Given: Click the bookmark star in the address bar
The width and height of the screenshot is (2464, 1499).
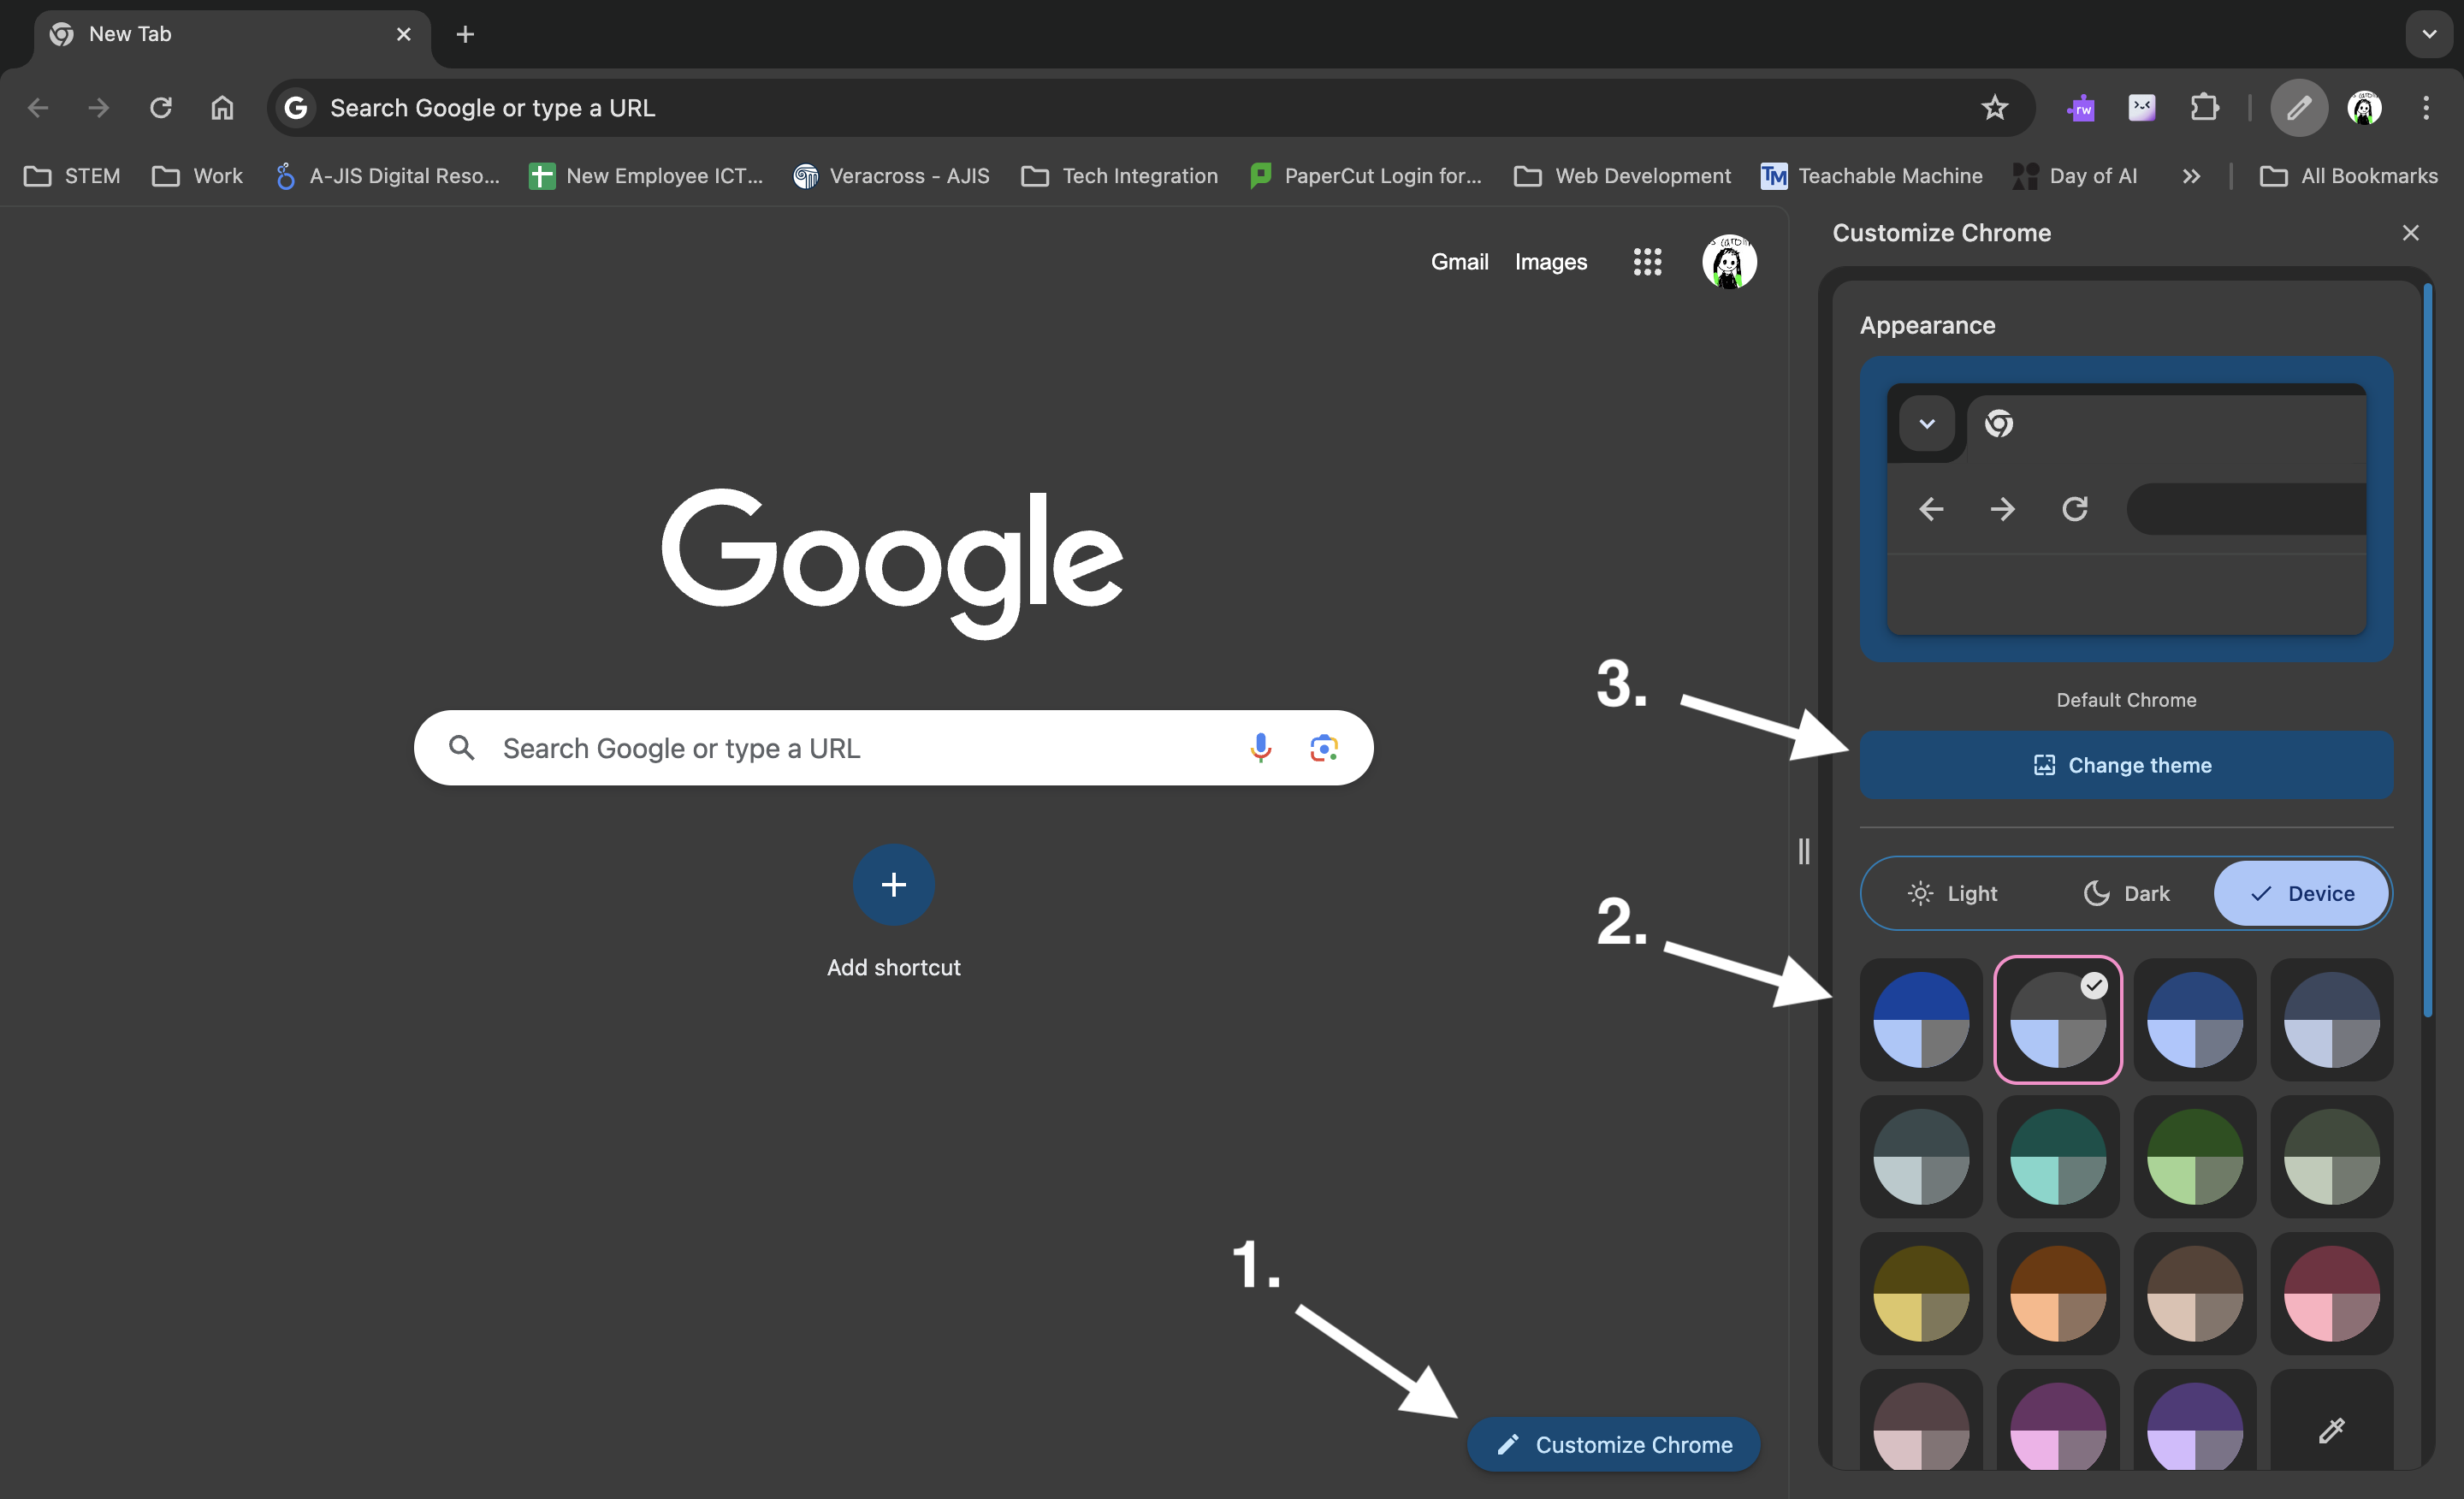Looking at the screenshot, I should (1995, 107).
